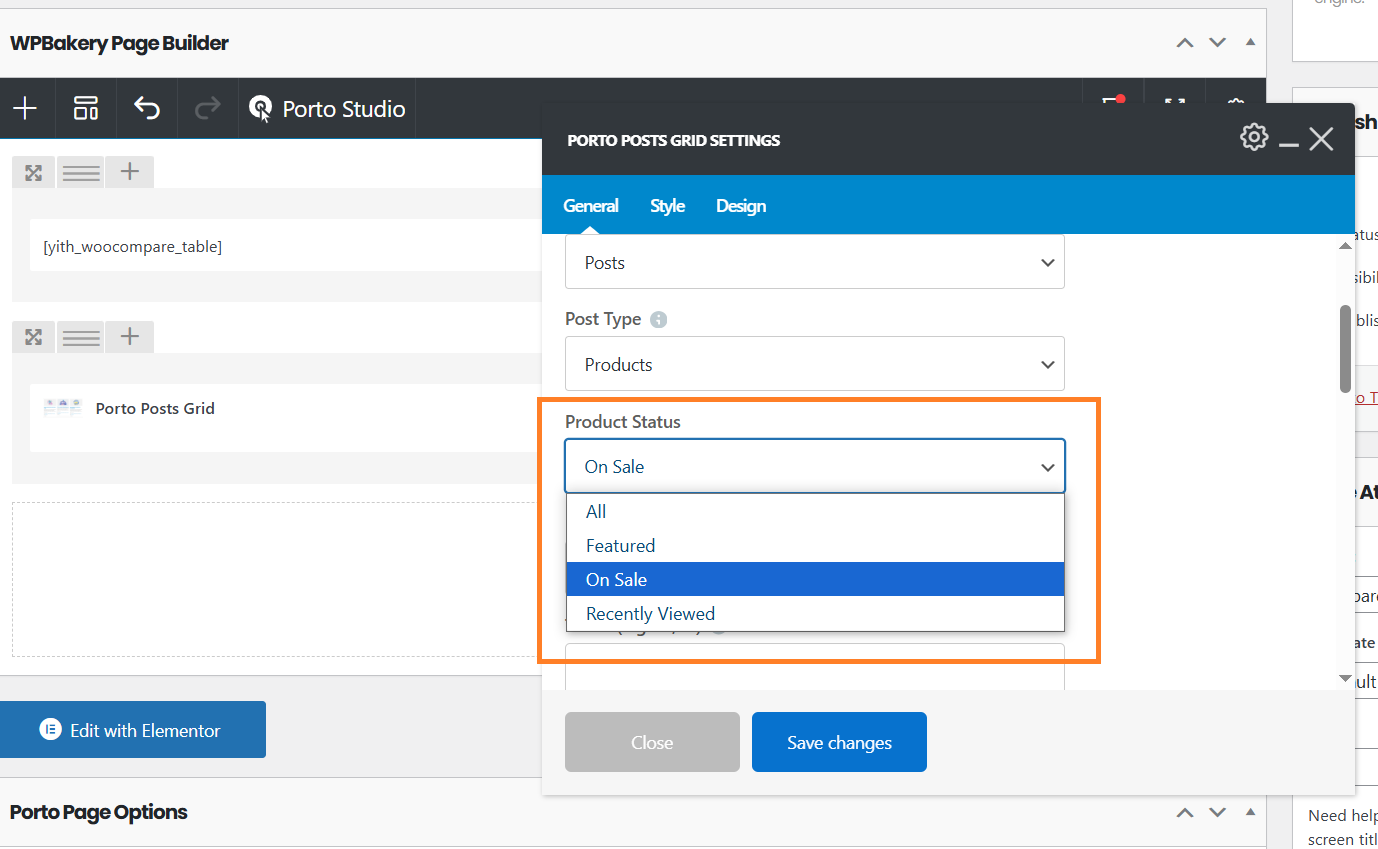Image resolution: width=1378 pixels, height=849 pixels.
Task: Close the Porto Posts Grid Settings dialog via X
Action: (1321, 139)
